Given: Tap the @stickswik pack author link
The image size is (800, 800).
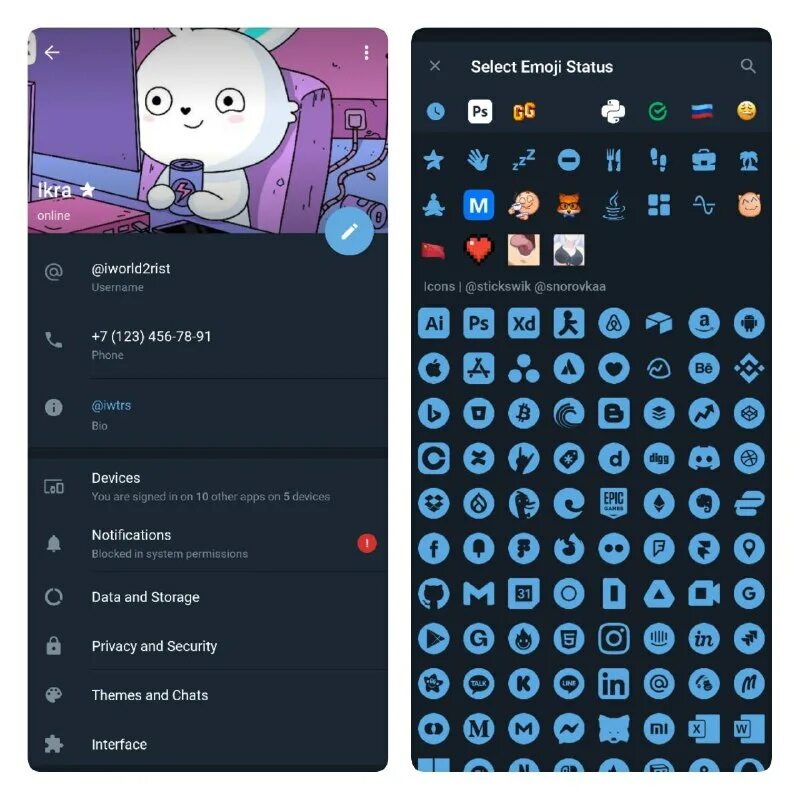Looking at the screenshot, I should pyautogui.click(x=498, y=286).
